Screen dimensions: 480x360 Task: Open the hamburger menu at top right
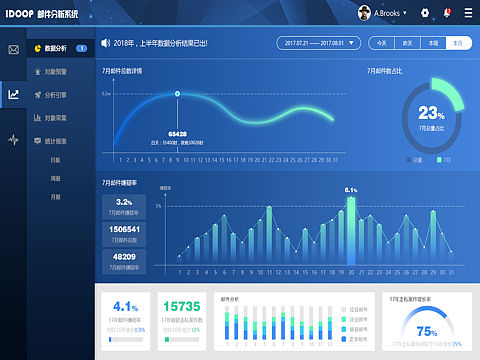click(x=468, y=13)
